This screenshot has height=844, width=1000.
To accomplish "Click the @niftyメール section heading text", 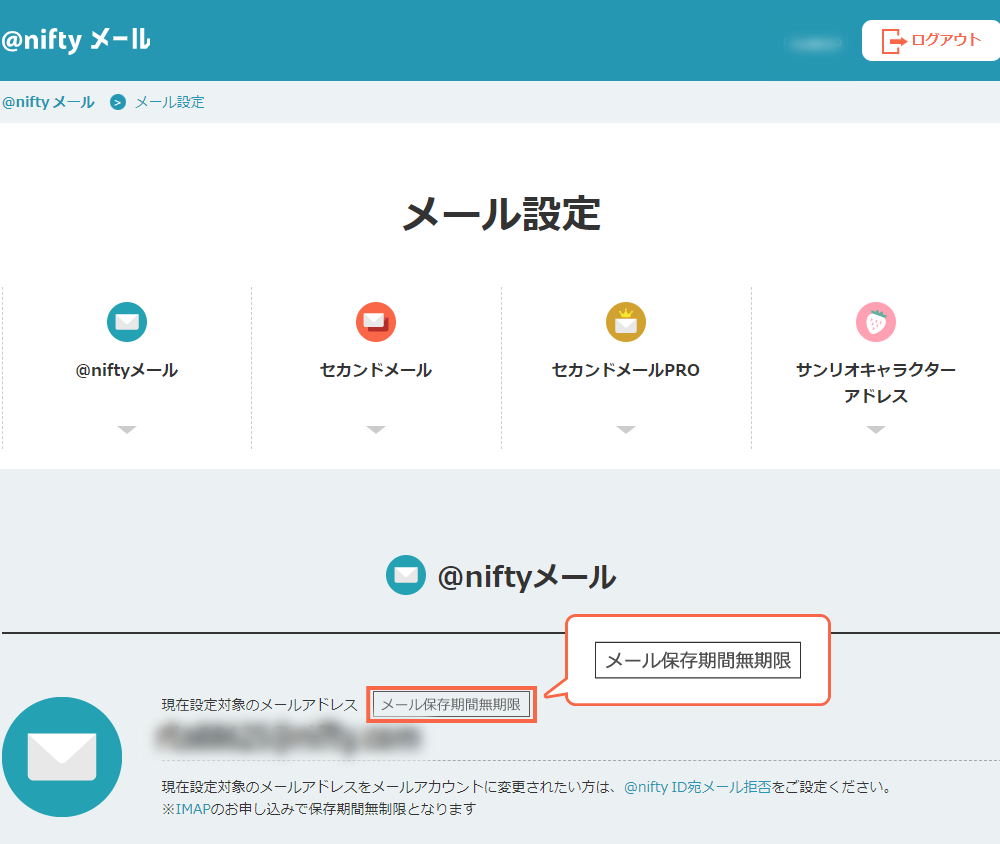I will (527, 577).
